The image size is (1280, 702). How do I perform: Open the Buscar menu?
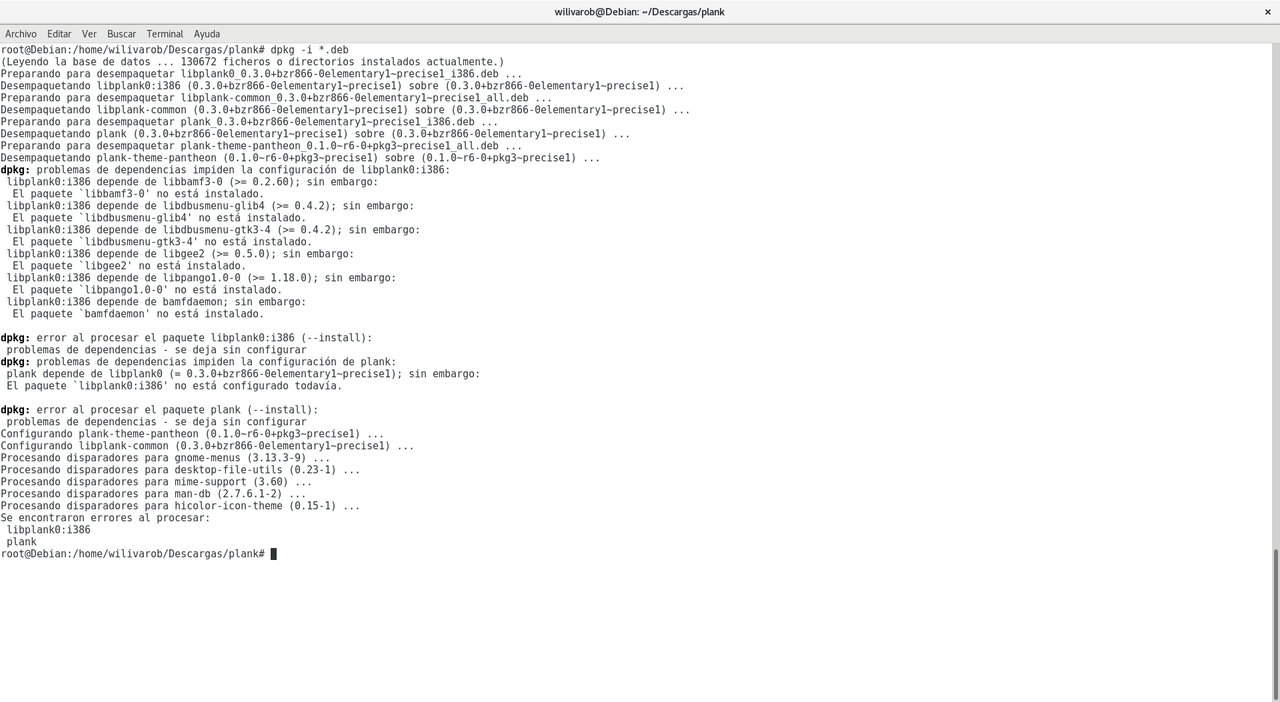pos(121,34)
